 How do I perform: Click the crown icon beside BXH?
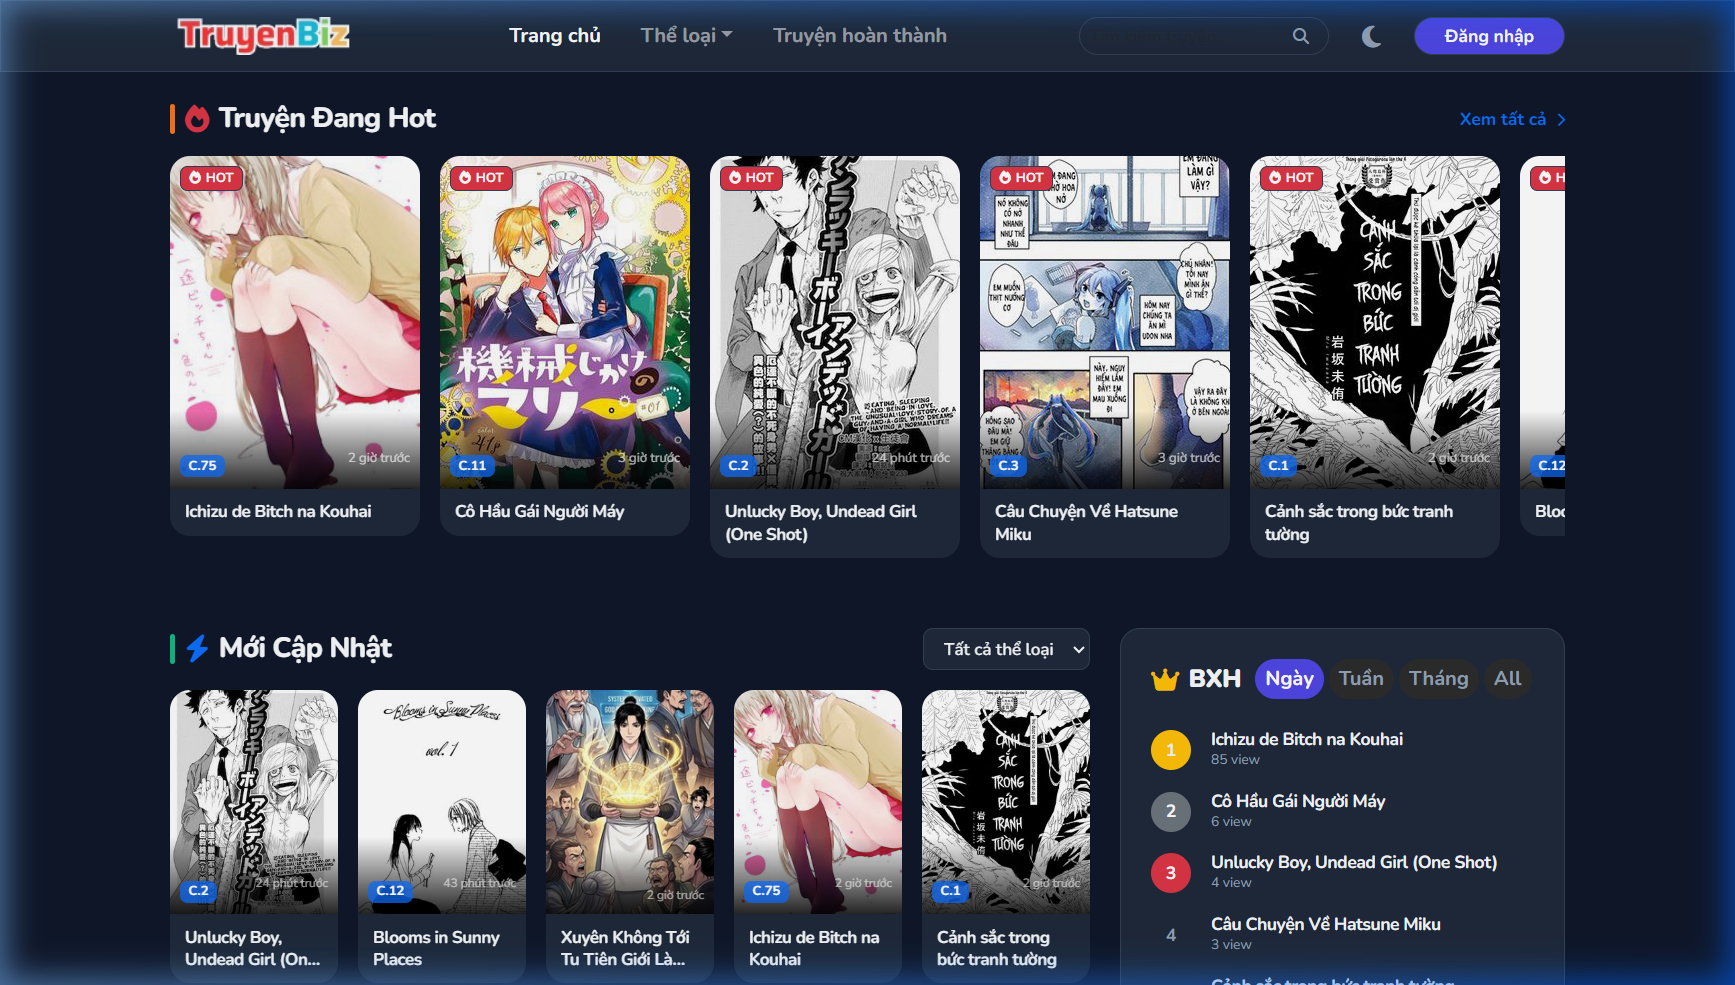tap(1164, 680)
